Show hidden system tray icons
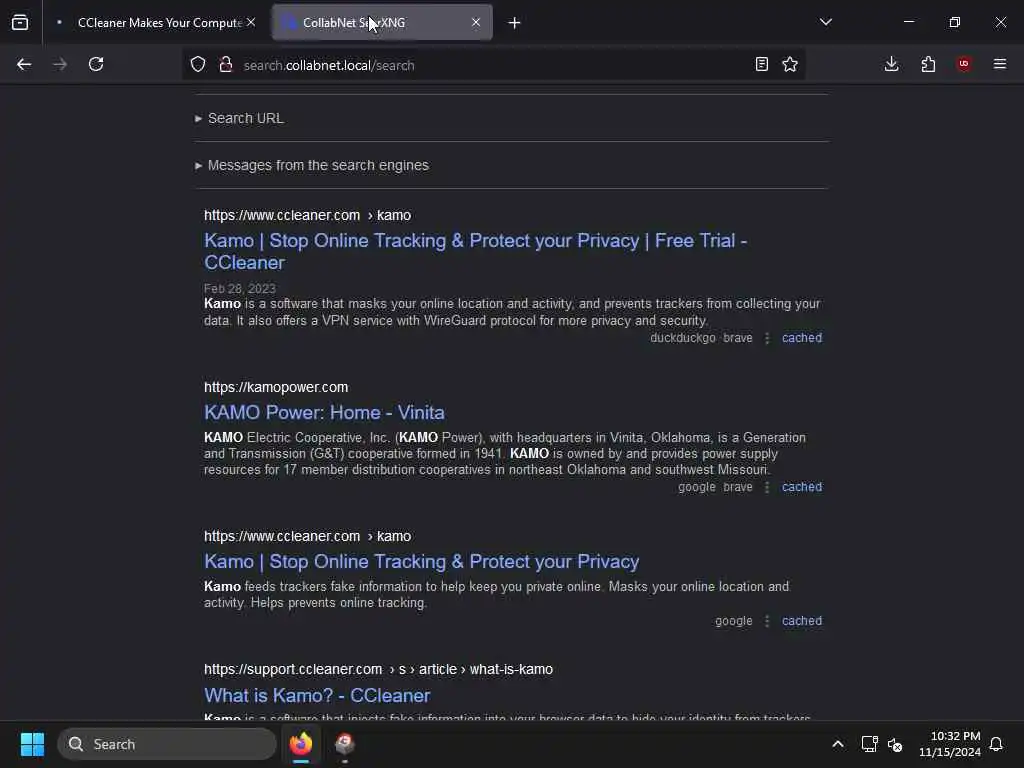1024x768 pixels. click(837, 744)
